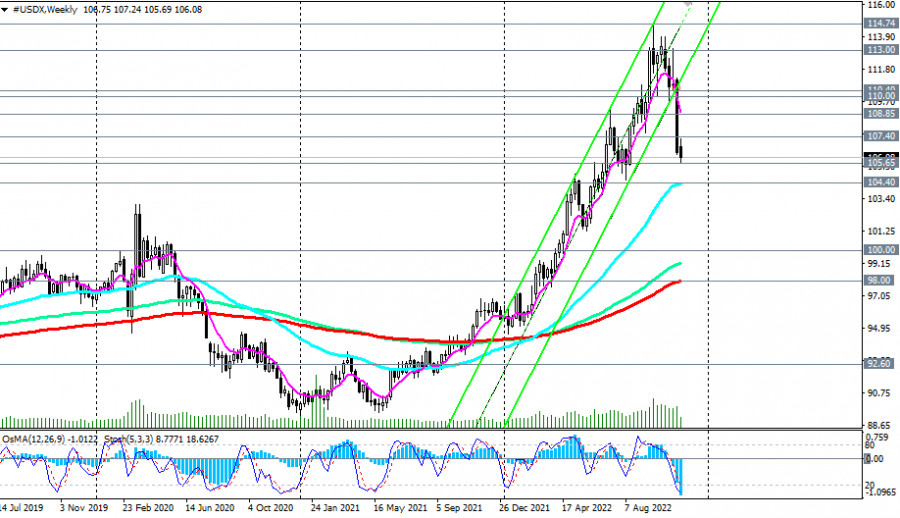The image size is (900, 518).
Task: Click the 14 Jul 2019 date label
Action: 22,508
